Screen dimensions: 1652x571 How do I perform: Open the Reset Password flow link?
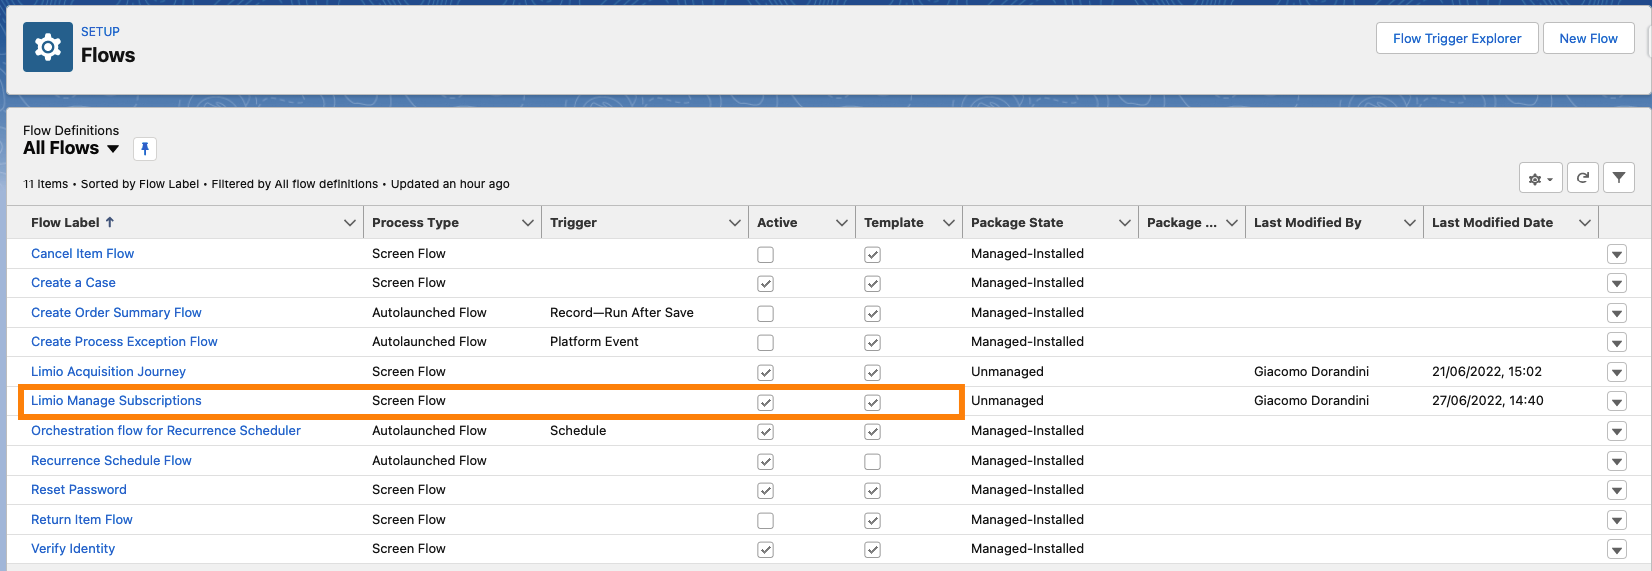[79, 490]
